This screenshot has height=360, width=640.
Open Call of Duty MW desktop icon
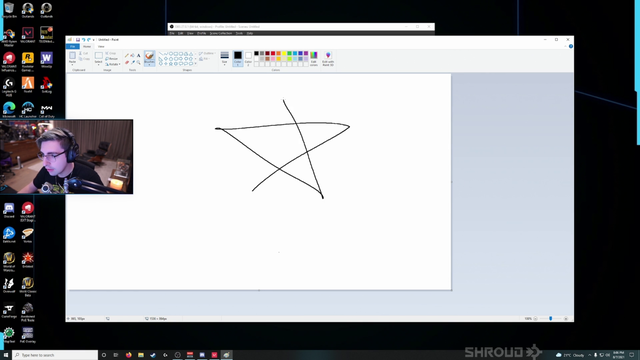point(47,110)
